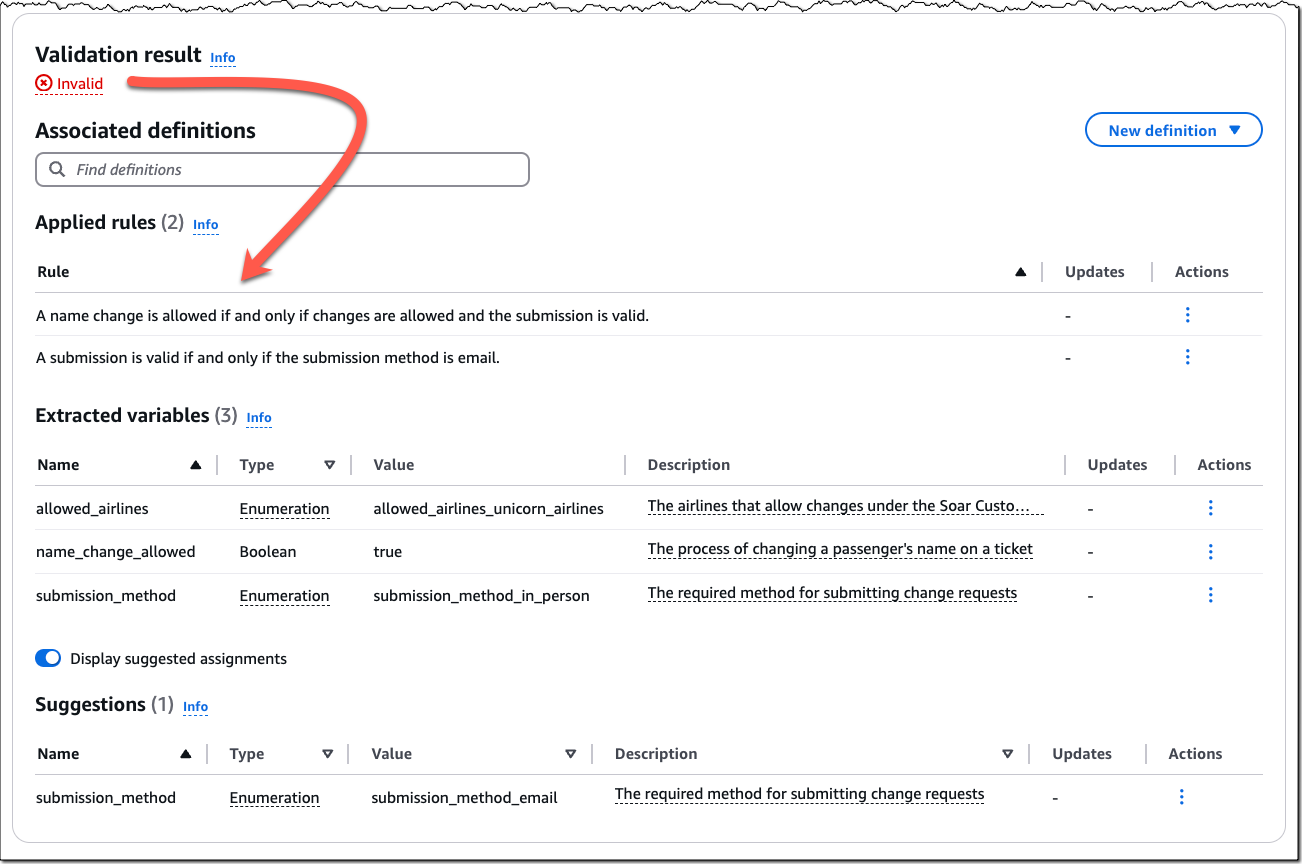This screenshot has width=1302, height=864.
Task: Open Info link next to Applied rules
Action: pos(205,225)
